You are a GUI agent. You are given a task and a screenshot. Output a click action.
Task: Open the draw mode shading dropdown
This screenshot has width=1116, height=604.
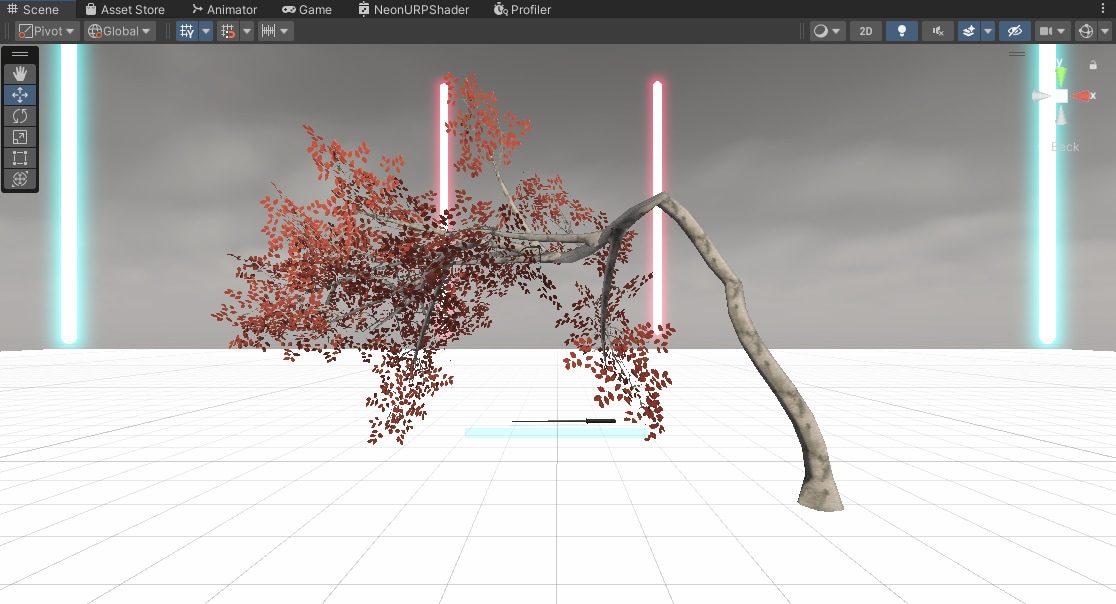coord(826,31)
